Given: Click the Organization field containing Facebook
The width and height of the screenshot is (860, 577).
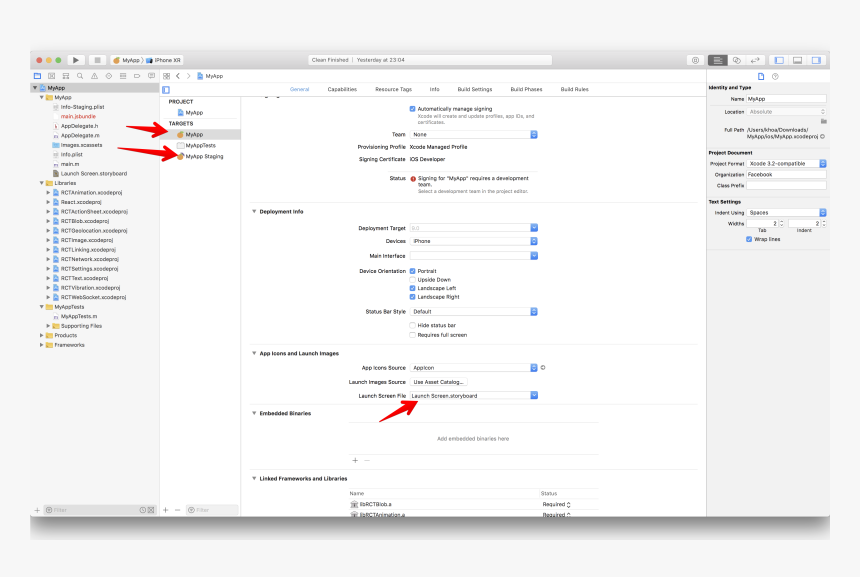Looking at the screenshot, I should [787, 174].
